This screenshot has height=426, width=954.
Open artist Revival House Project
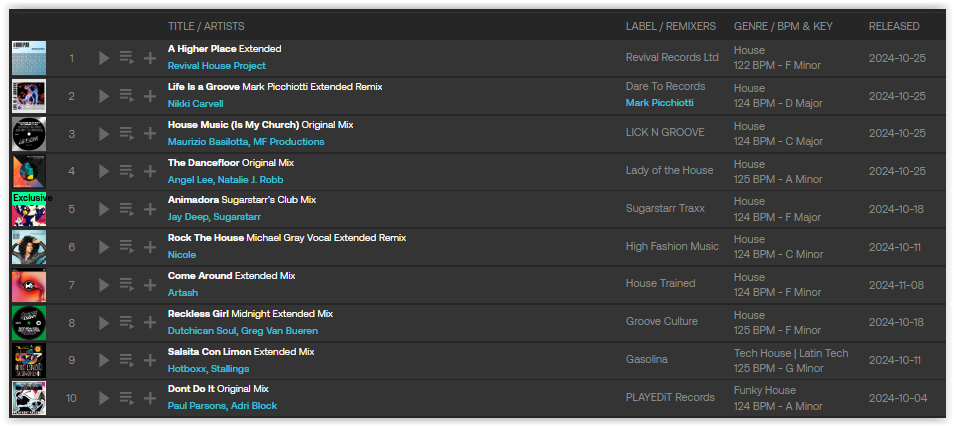click(217, 66)
